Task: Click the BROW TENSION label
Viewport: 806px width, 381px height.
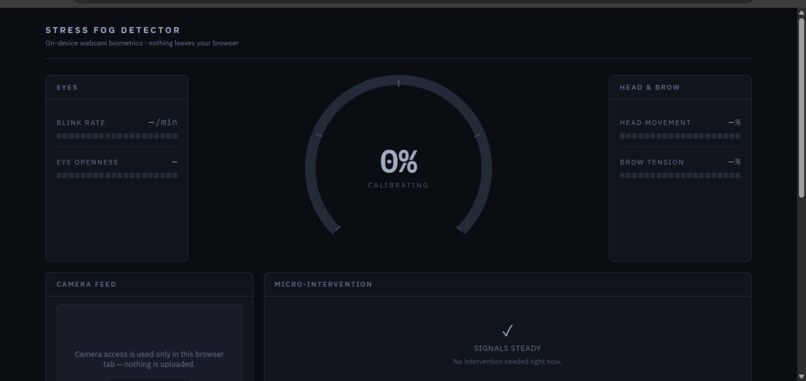Action: click(652, 162)
